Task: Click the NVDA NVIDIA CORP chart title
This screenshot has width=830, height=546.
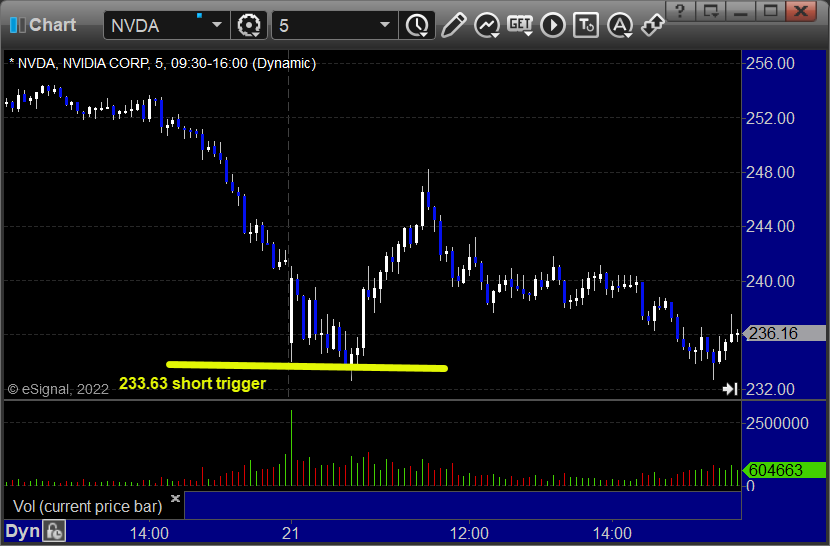Action: pyautogui.click(x=163, y=64)
